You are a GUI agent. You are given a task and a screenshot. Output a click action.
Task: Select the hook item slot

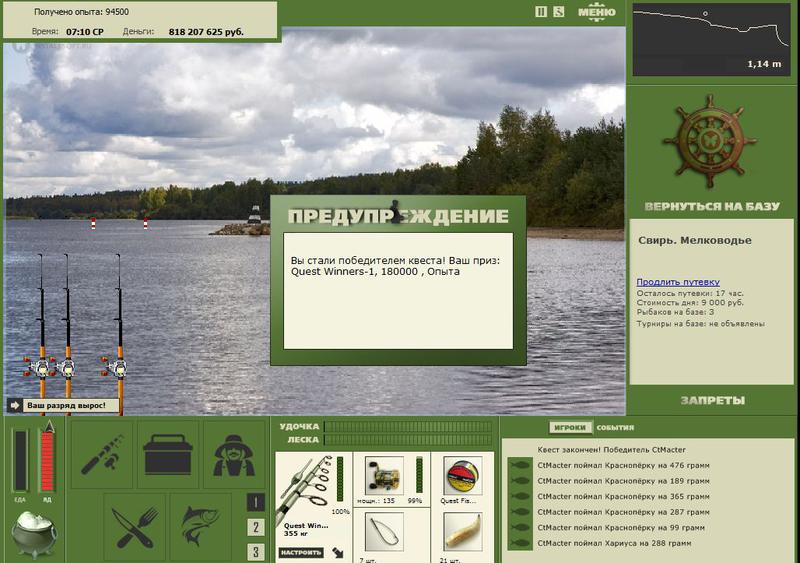tap(385, 532)
